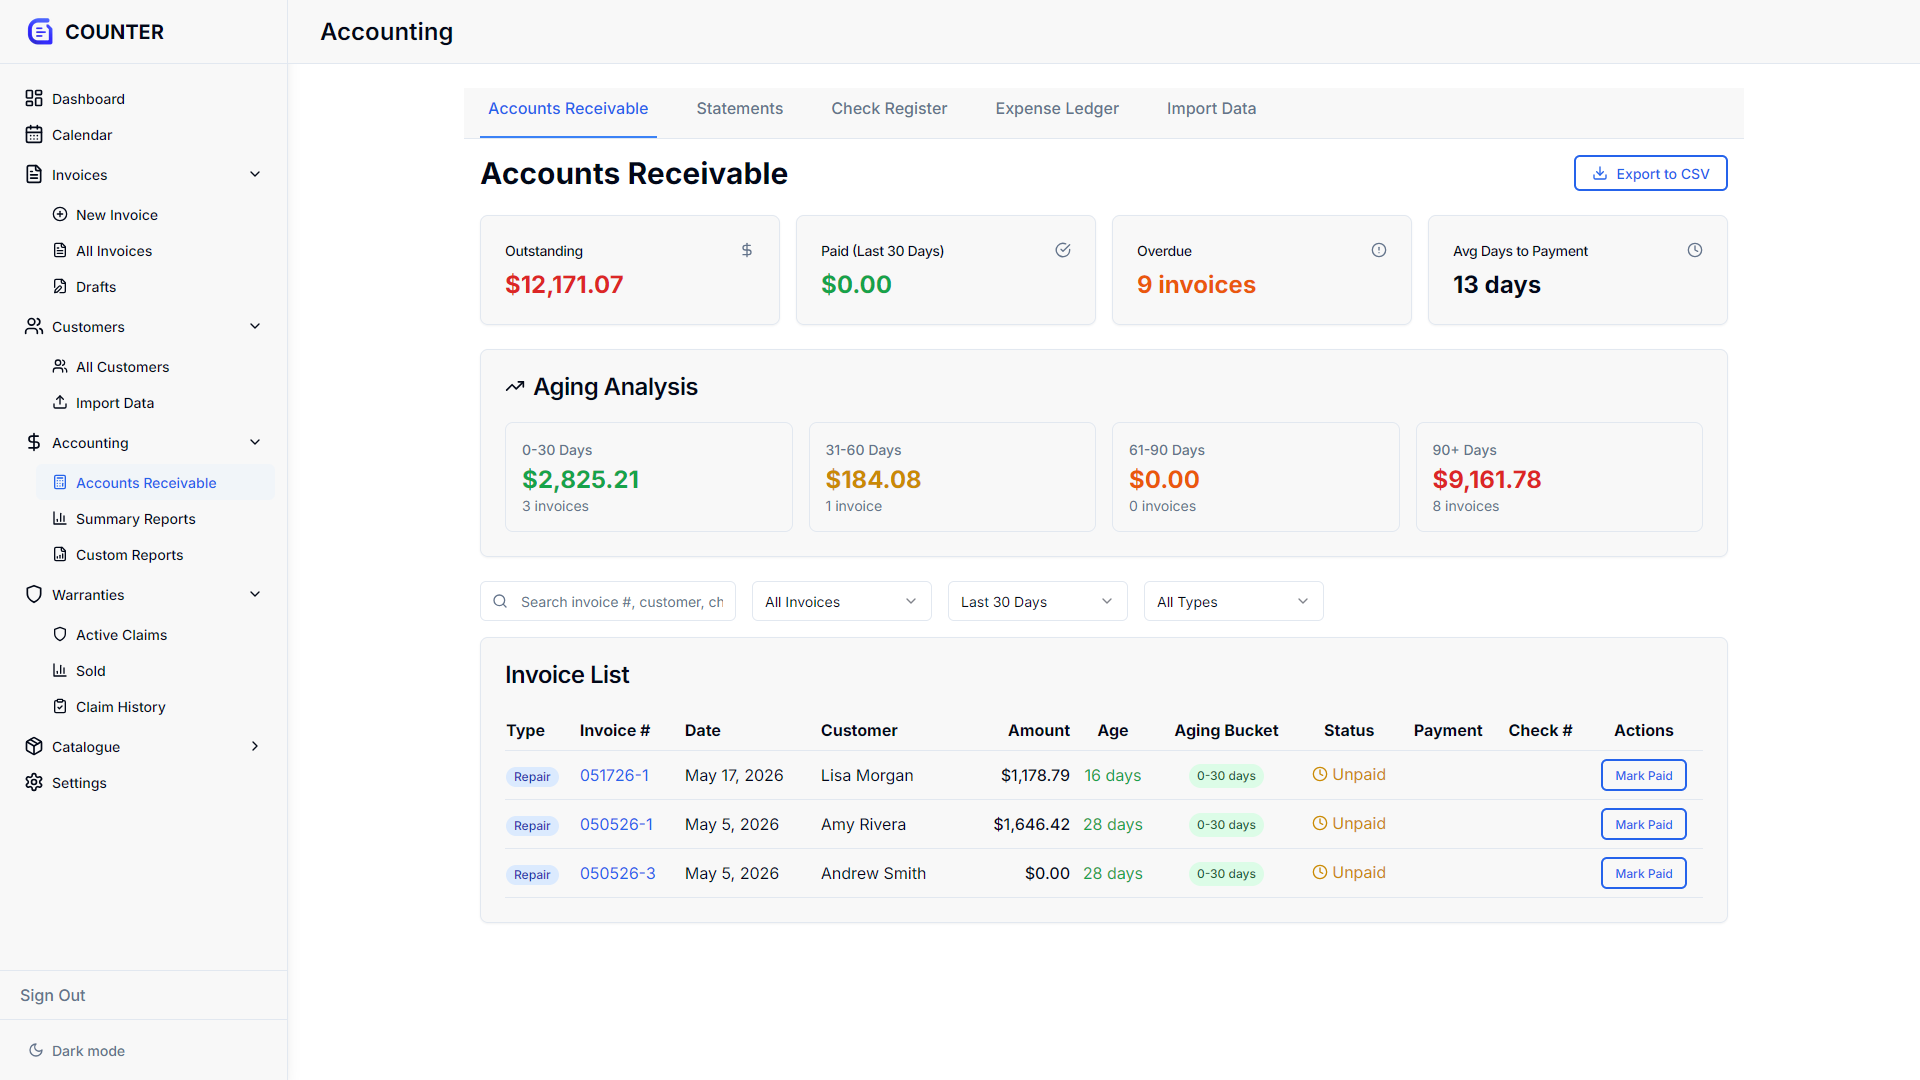
Task: Click the sidebar Import Data upload icon
Action: click(60, 402)
